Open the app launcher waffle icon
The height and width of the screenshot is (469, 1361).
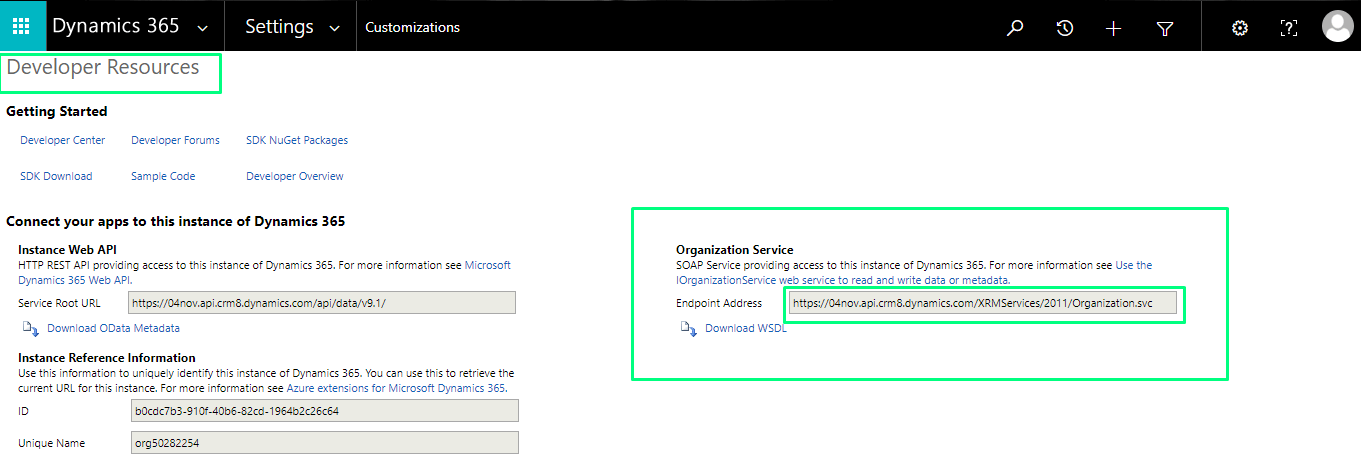(21, 26)
